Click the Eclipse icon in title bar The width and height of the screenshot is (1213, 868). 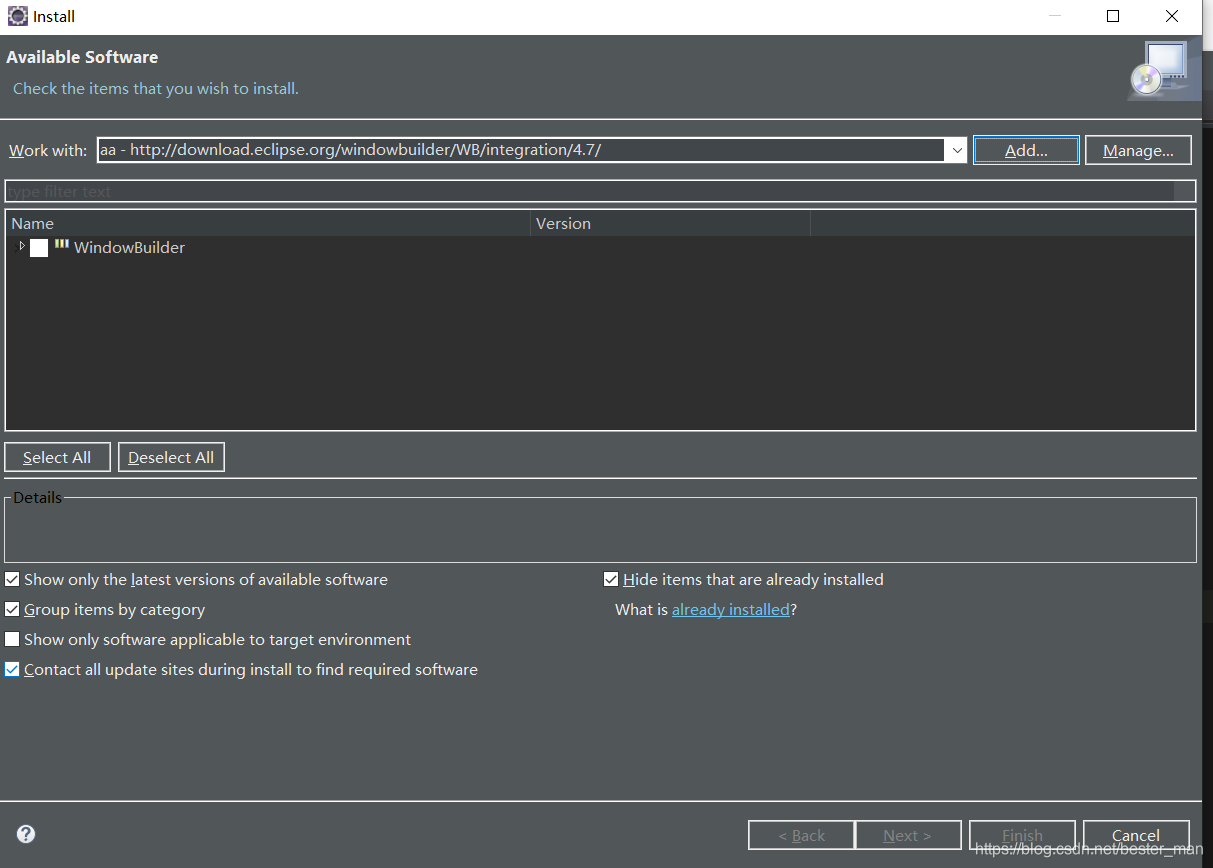(x=17, y=16)
